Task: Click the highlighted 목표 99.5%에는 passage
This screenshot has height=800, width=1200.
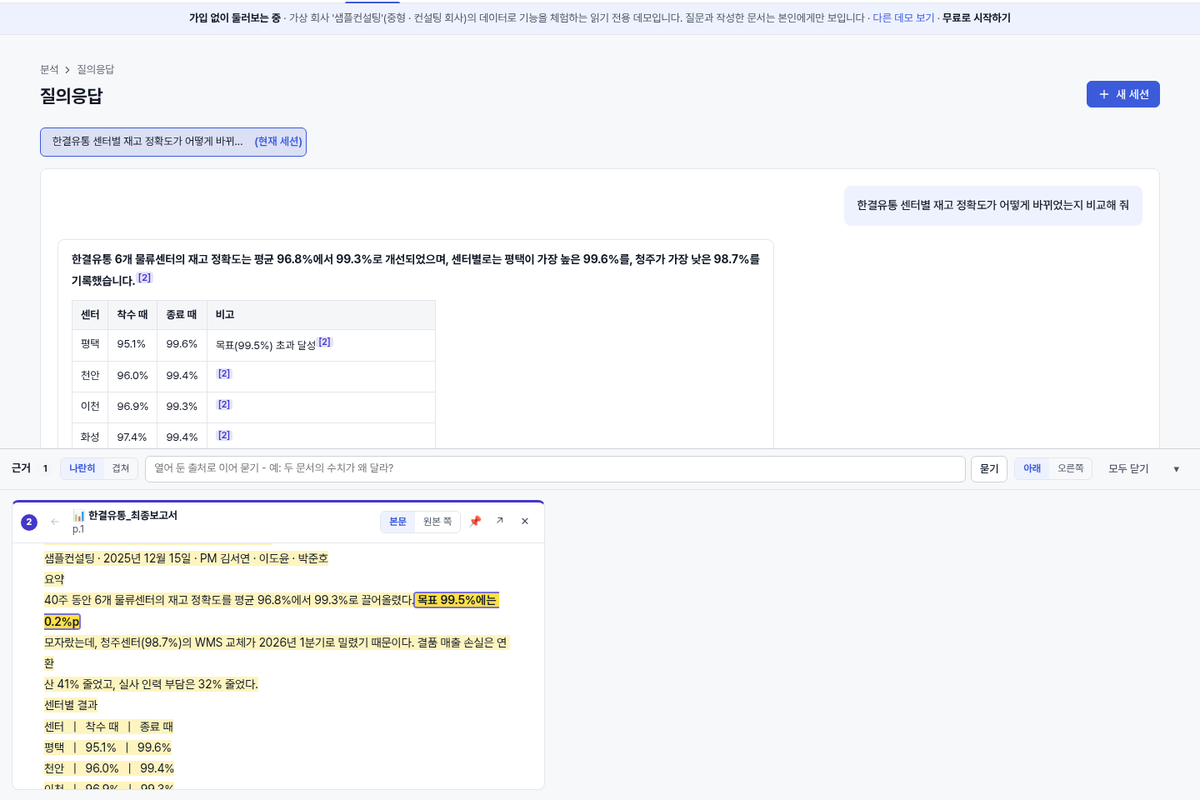Action: 456,600
